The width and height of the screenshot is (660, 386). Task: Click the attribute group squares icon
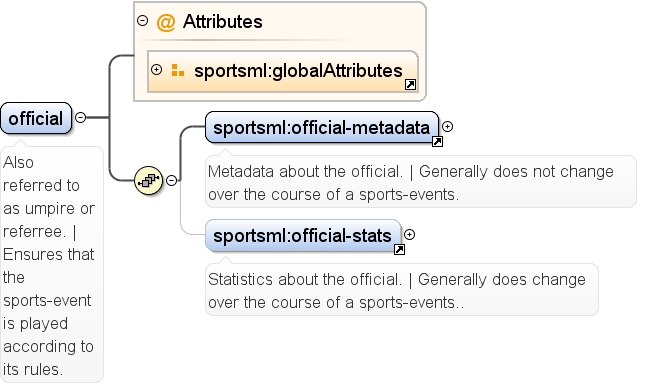(x=178, y=70)
